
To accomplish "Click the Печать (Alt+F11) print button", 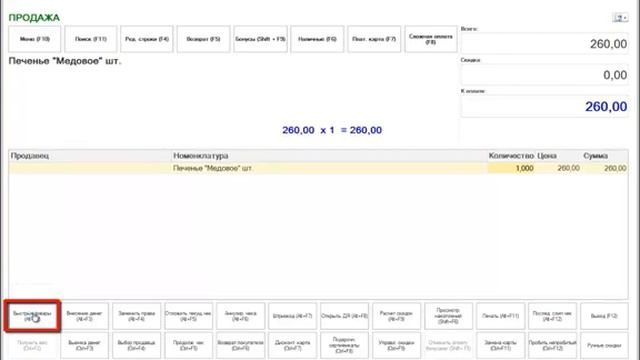I will click(500, 316).
